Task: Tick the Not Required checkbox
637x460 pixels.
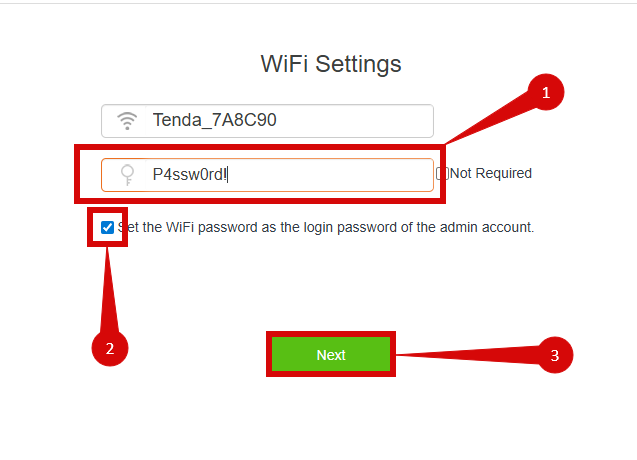Action: 442,174
